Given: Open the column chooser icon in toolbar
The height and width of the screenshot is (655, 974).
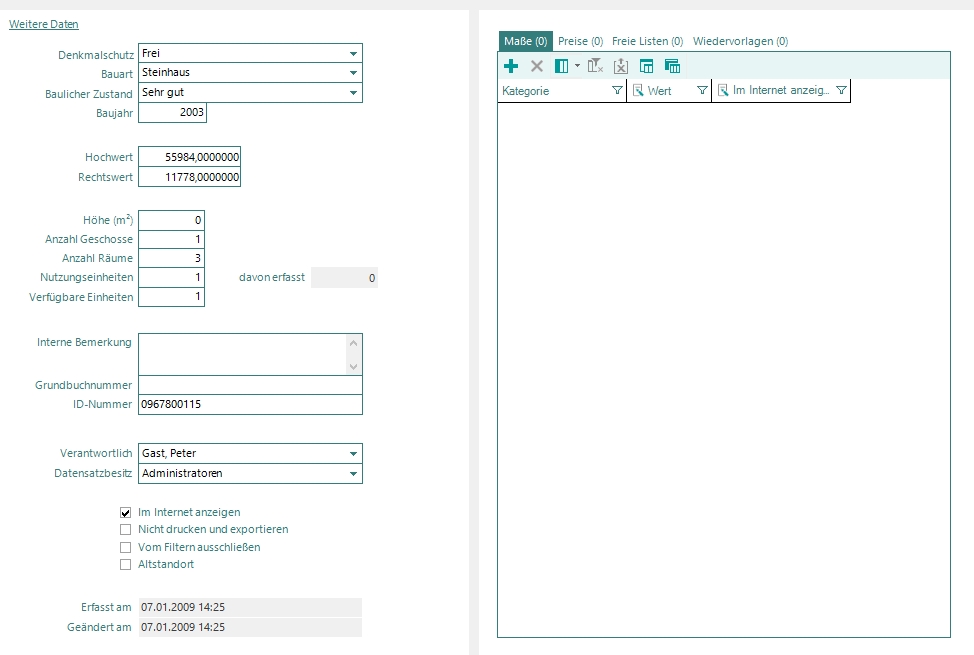Looking at the screenshot, I should (x=562, y=66).
